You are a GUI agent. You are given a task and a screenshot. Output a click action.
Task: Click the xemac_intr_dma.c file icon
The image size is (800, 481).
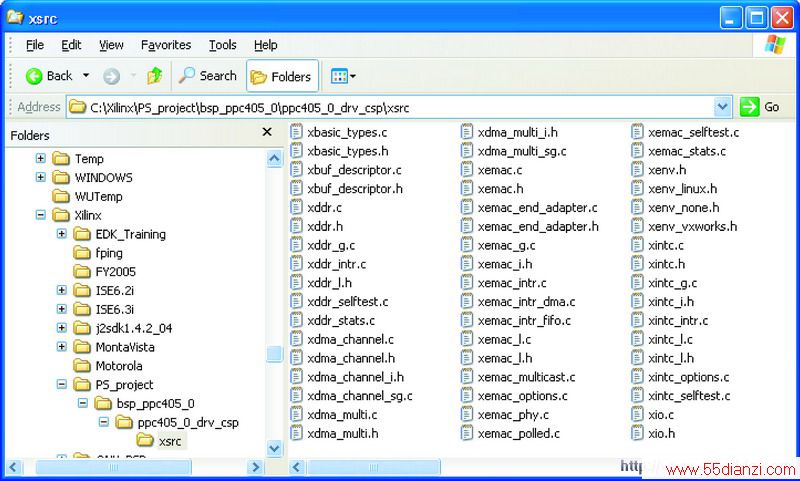pos(467,301)
